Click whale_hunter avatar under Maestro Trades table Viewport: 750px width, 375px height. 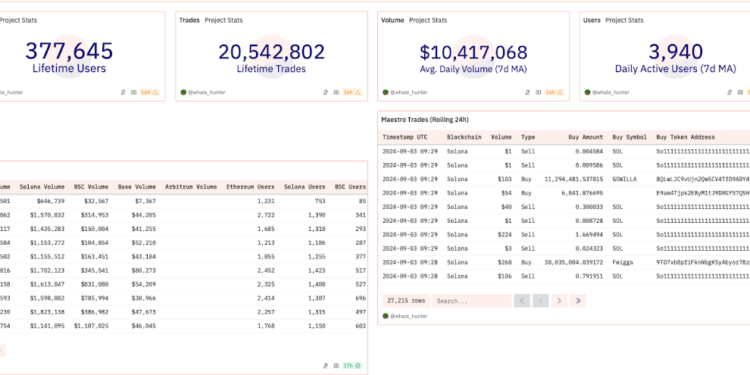[x=386, y=316]
